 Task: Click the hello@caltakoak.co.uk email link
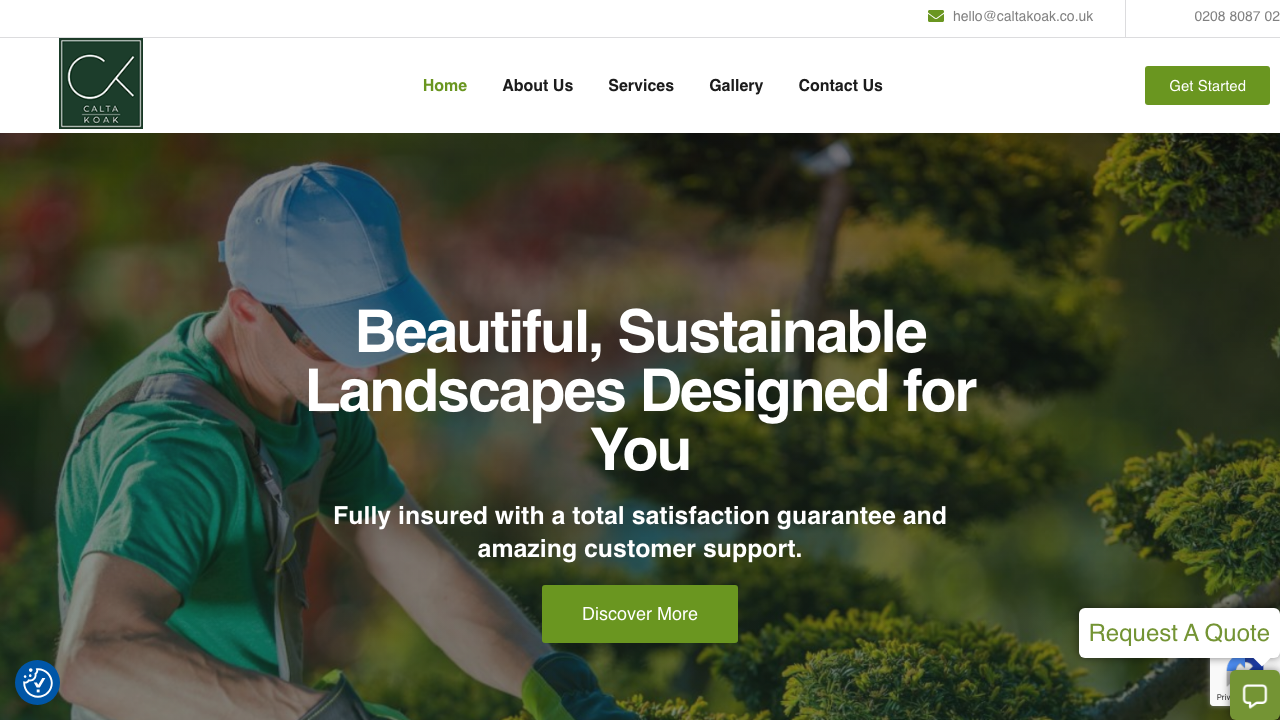tap(1023, 16)
